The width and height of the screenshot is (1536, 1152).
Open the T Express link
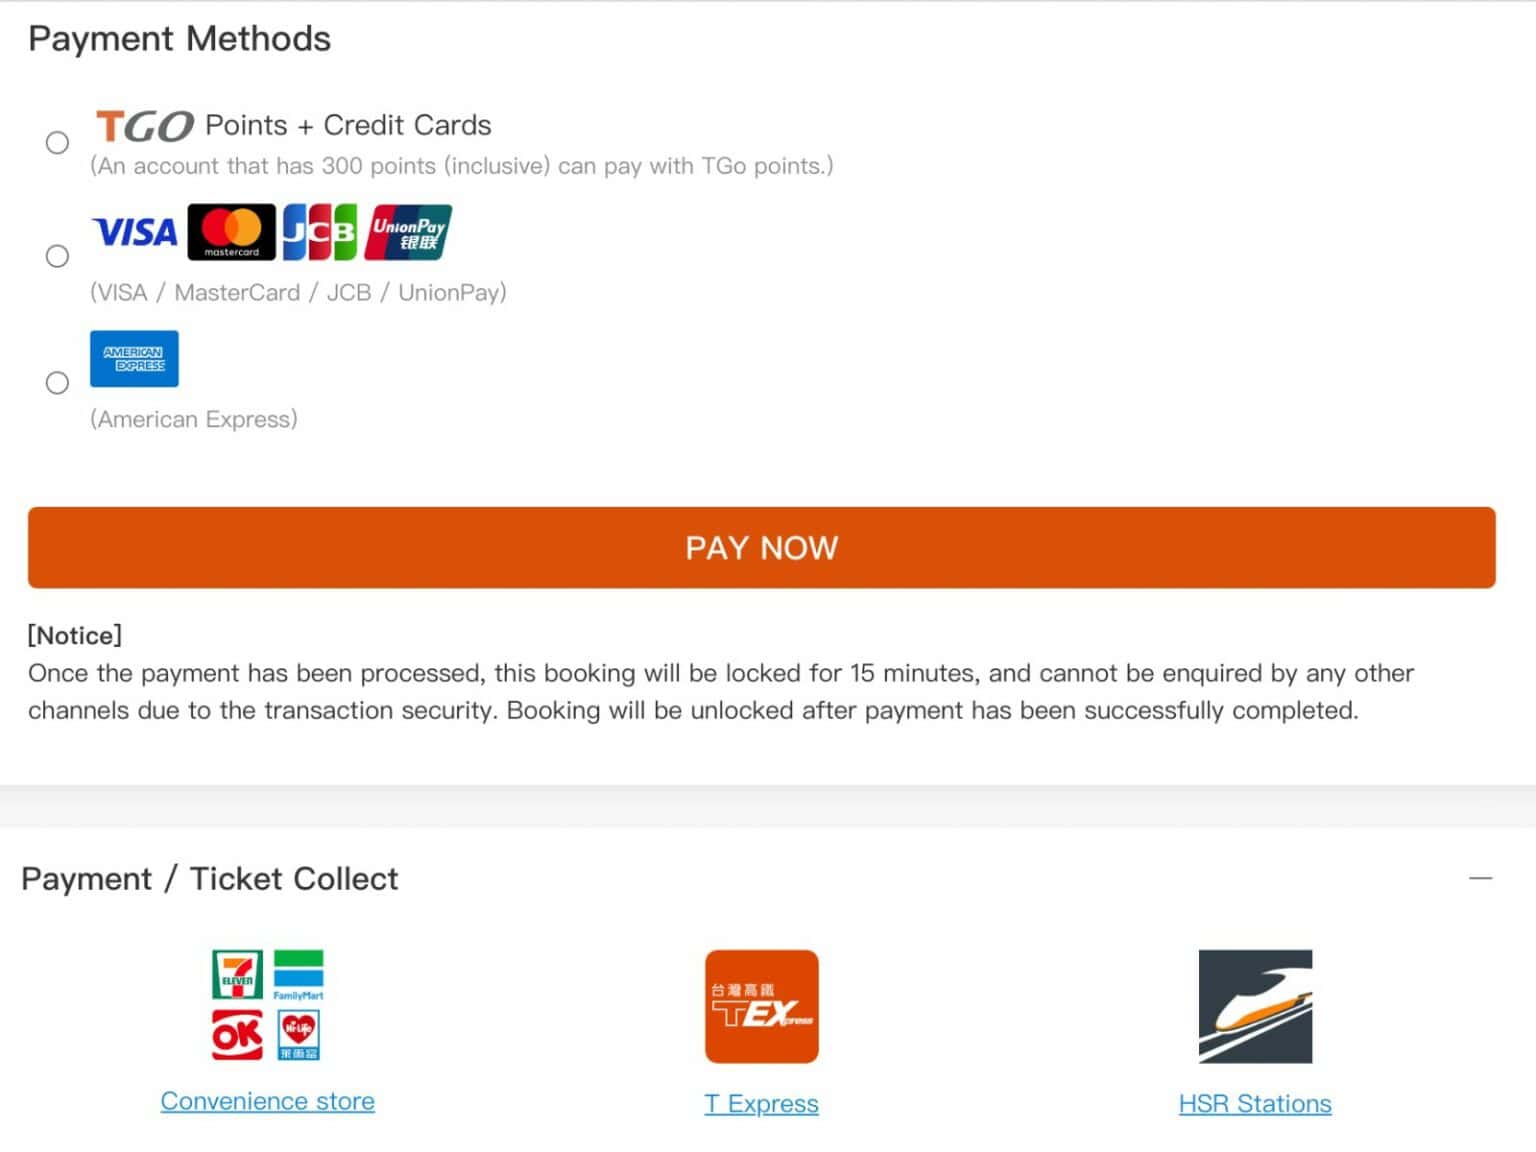pyautogui.click(x=761, y=1103)
